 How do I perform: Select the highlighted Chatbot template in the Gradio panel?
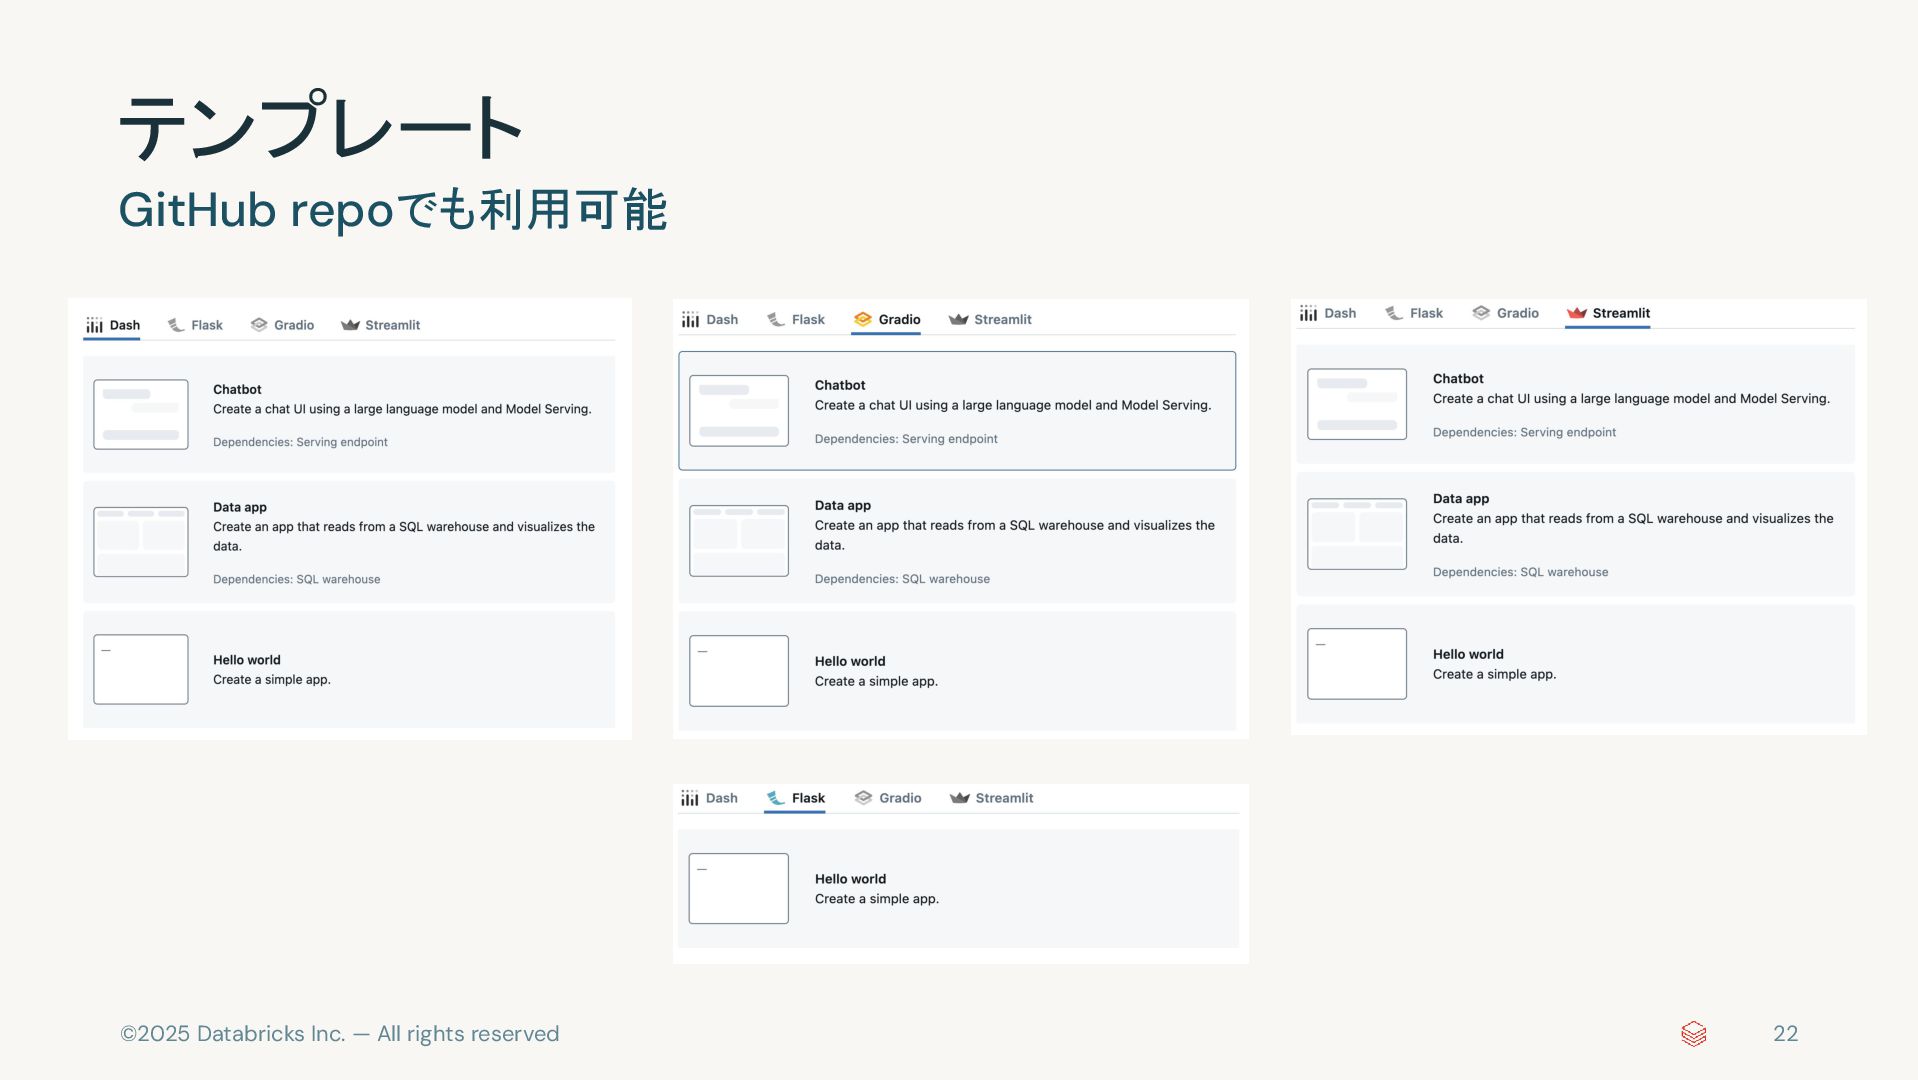(x=957, y=410)
